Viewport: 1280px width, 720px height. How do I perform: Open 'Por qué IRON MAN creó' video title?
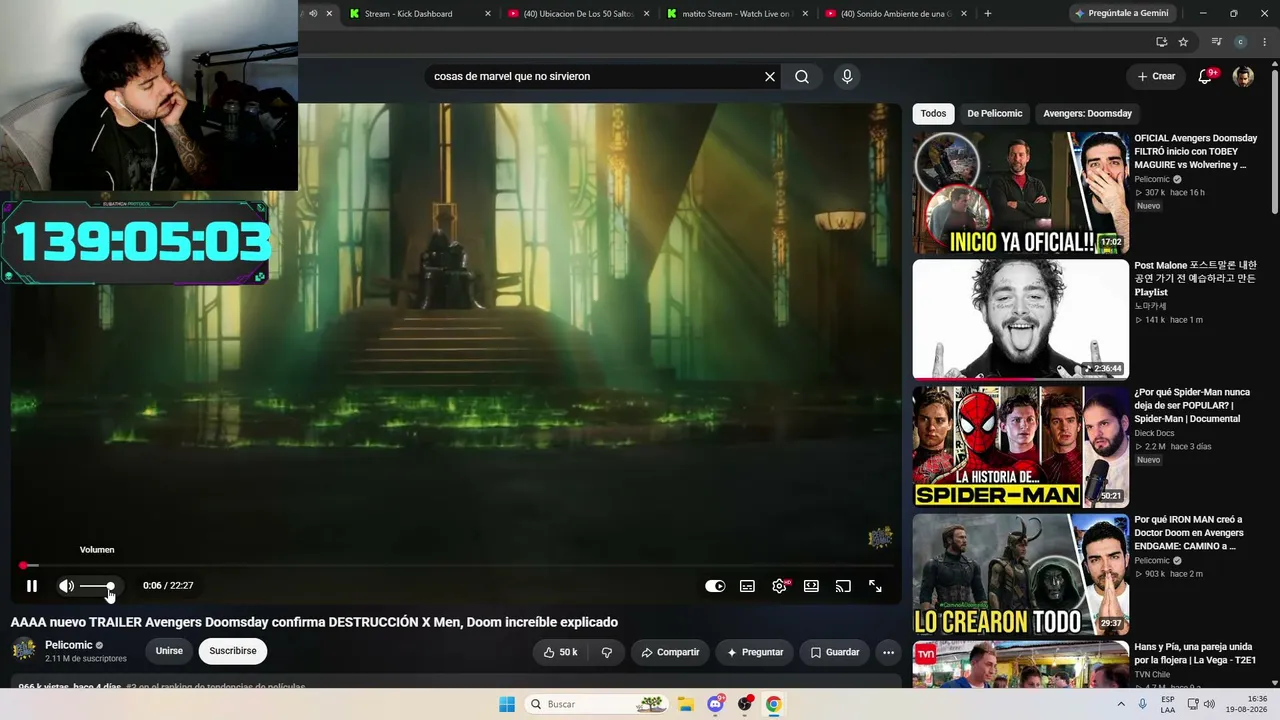point(1188,533)
